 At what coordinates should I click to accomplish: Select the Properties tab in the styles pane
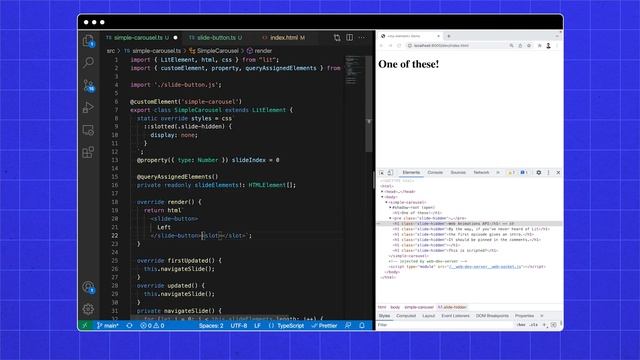pyautogui.click(x=524, y=316)
